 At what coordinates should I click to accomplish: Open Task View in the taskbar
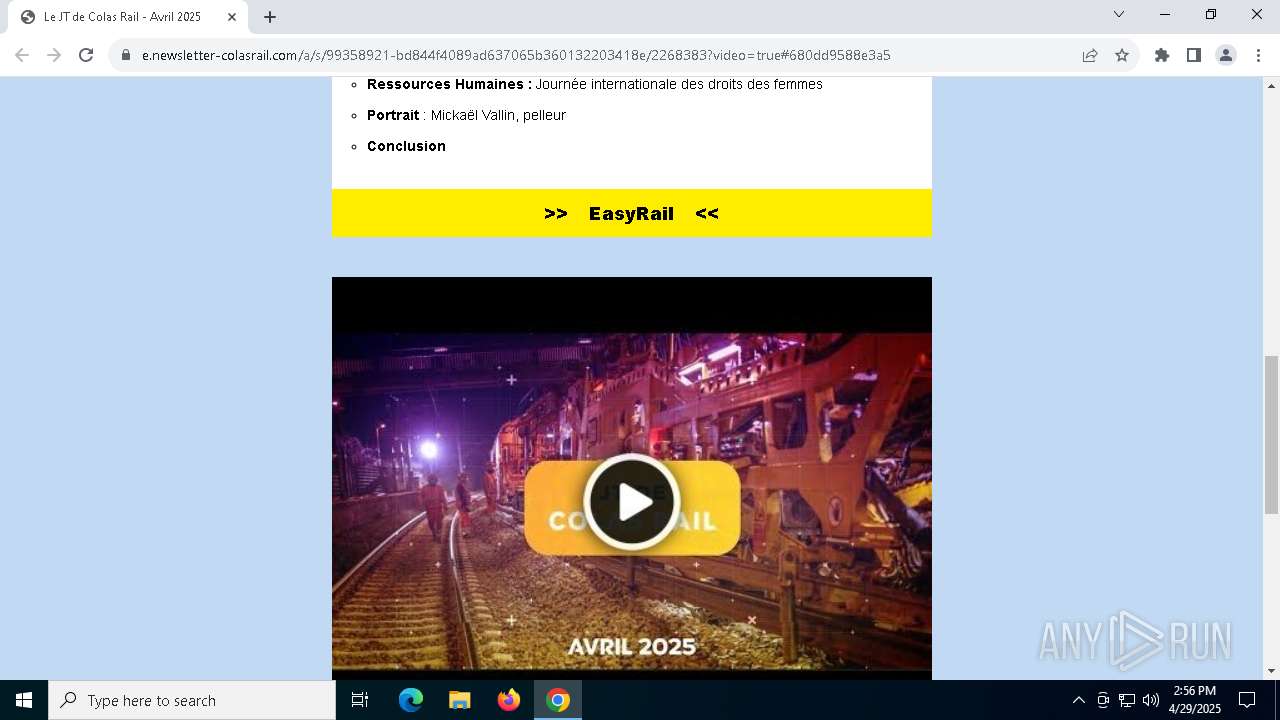click(x=360, y=700)
